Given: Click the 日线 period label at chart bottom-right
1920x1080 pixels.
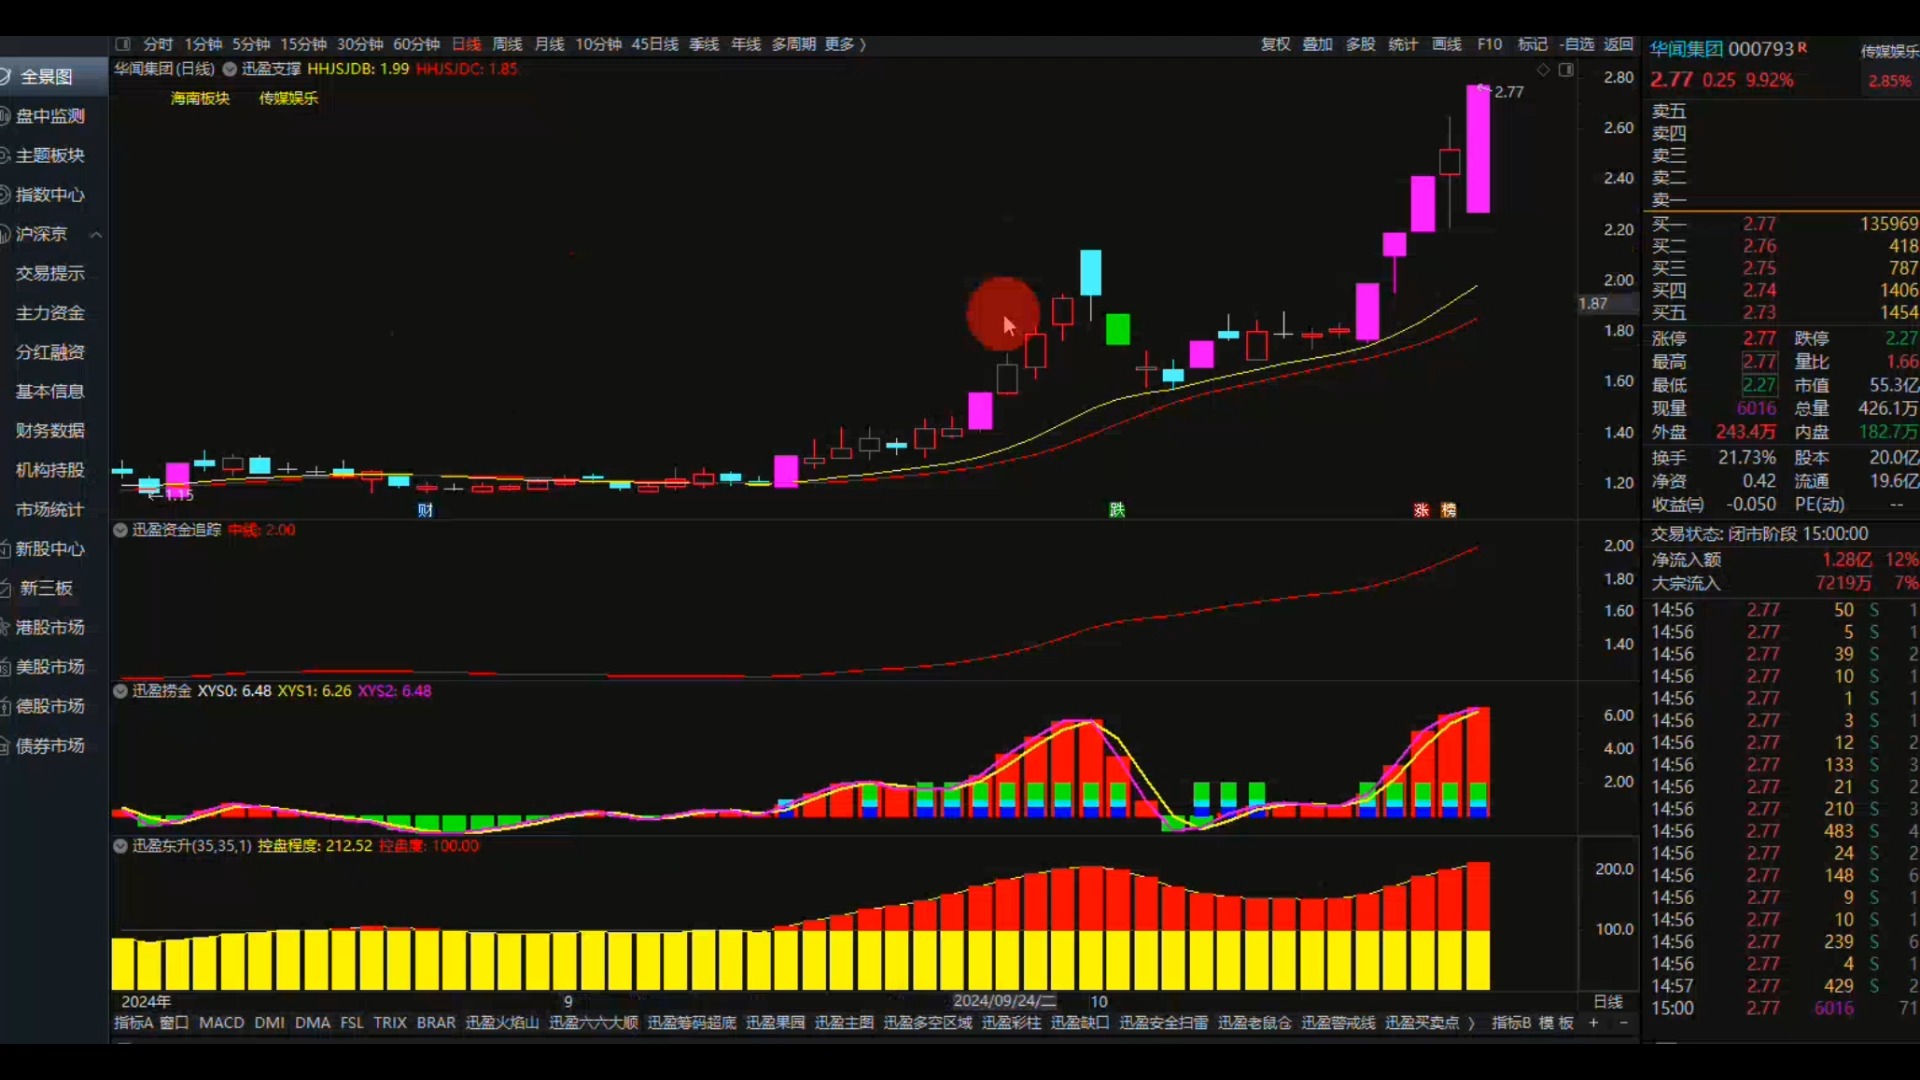Looking at the screenshot, I should coord(1608,1002).
